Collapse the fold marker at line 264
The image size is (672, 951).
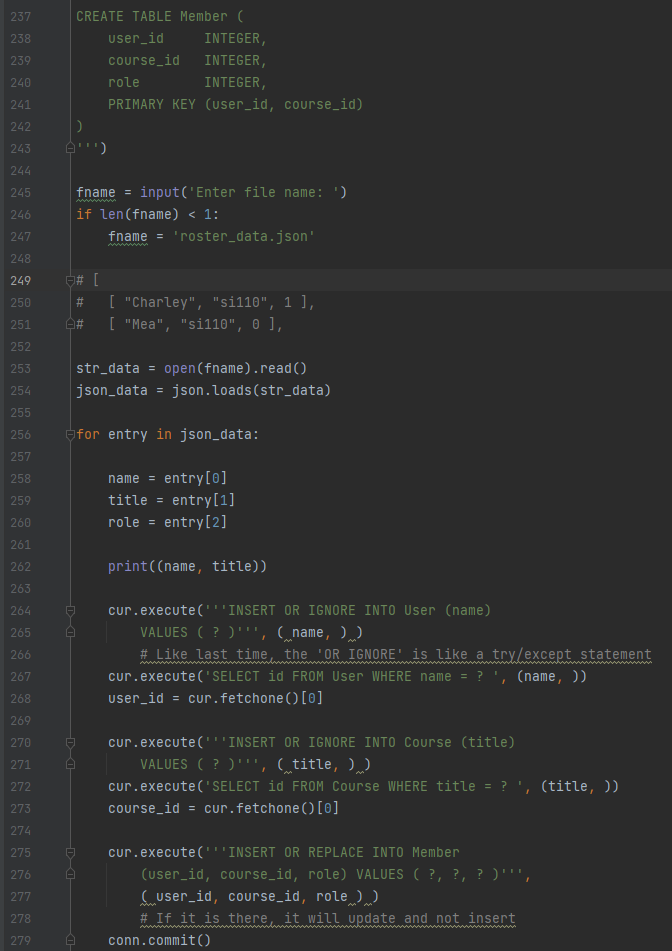coord(70,610)
